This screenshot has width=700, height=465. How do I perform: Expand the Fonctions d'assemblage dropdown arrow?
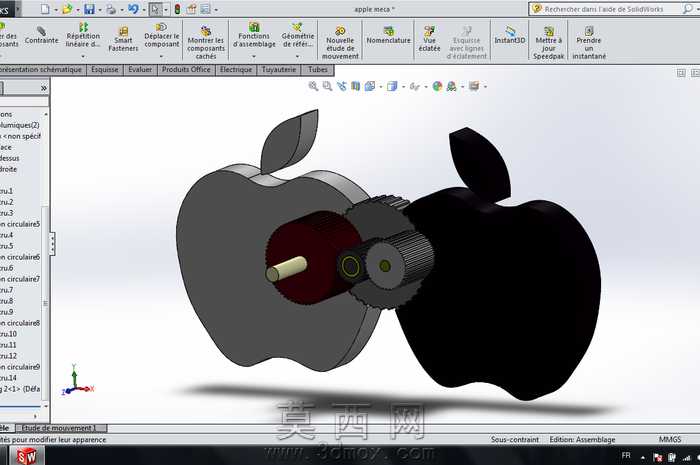tap(254, 56)
